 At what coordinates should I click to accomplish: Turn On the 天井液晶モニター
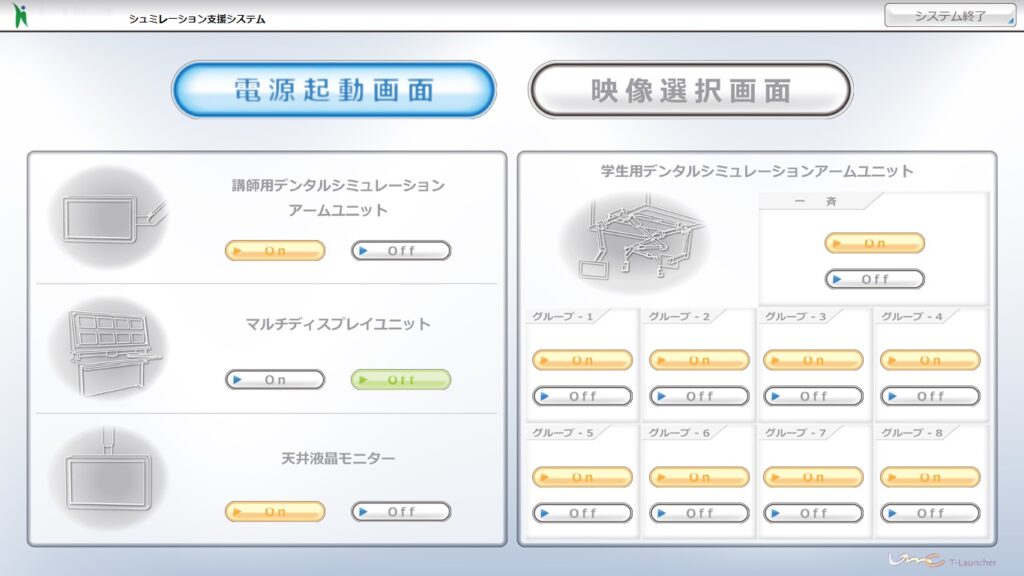pos(275,512)
